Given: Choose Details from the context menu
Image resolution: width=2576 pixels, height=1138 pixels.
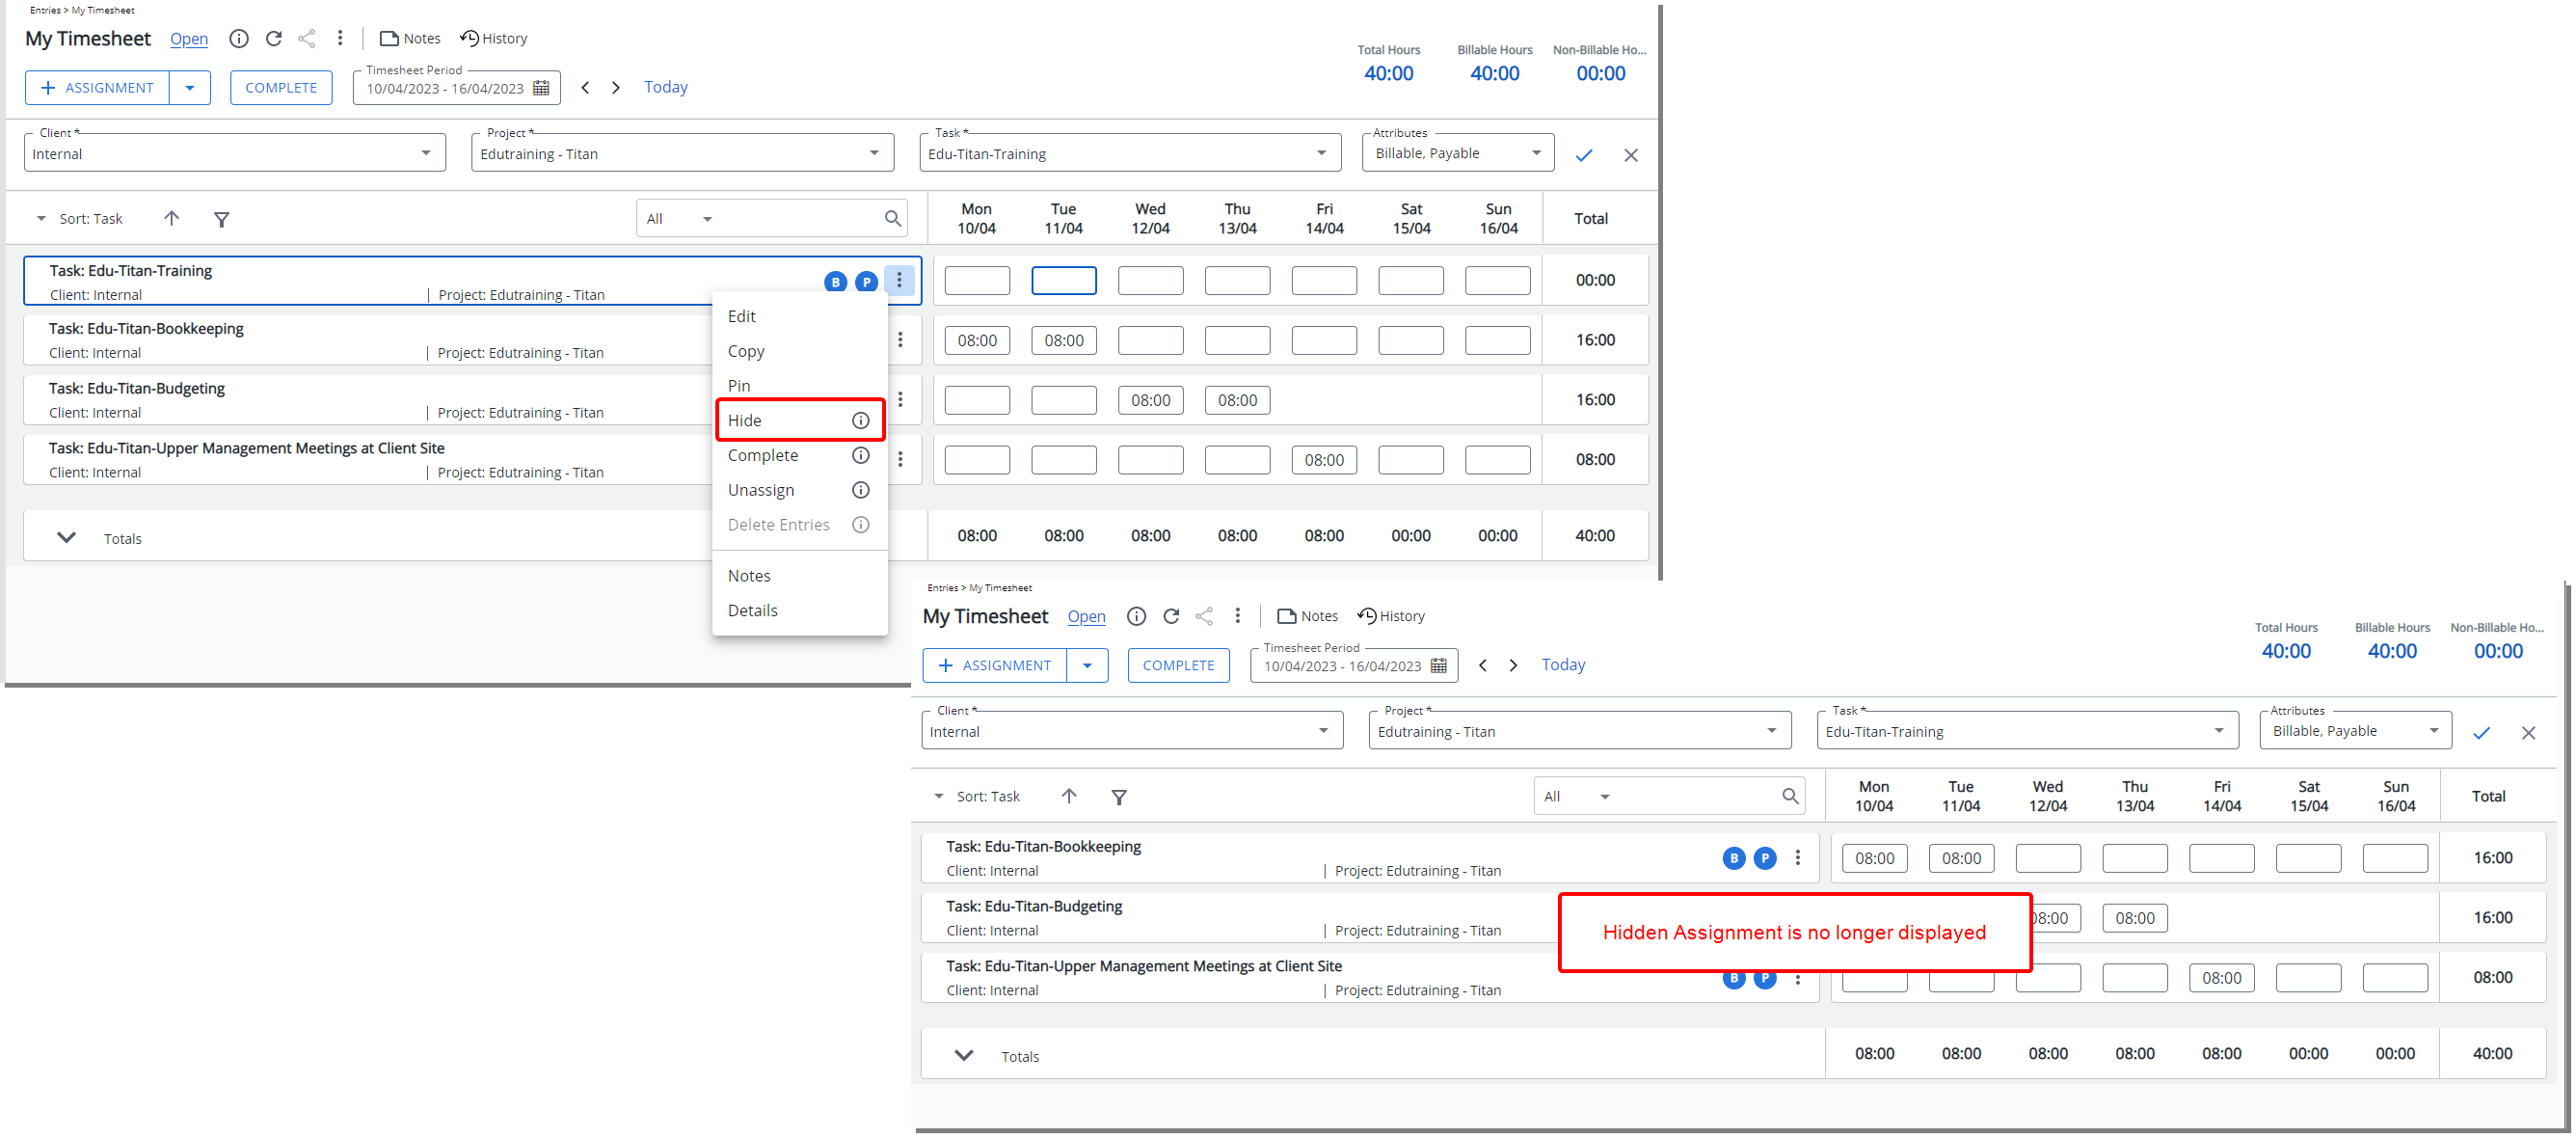Looking at the screenshot, I should coord(799,610).
